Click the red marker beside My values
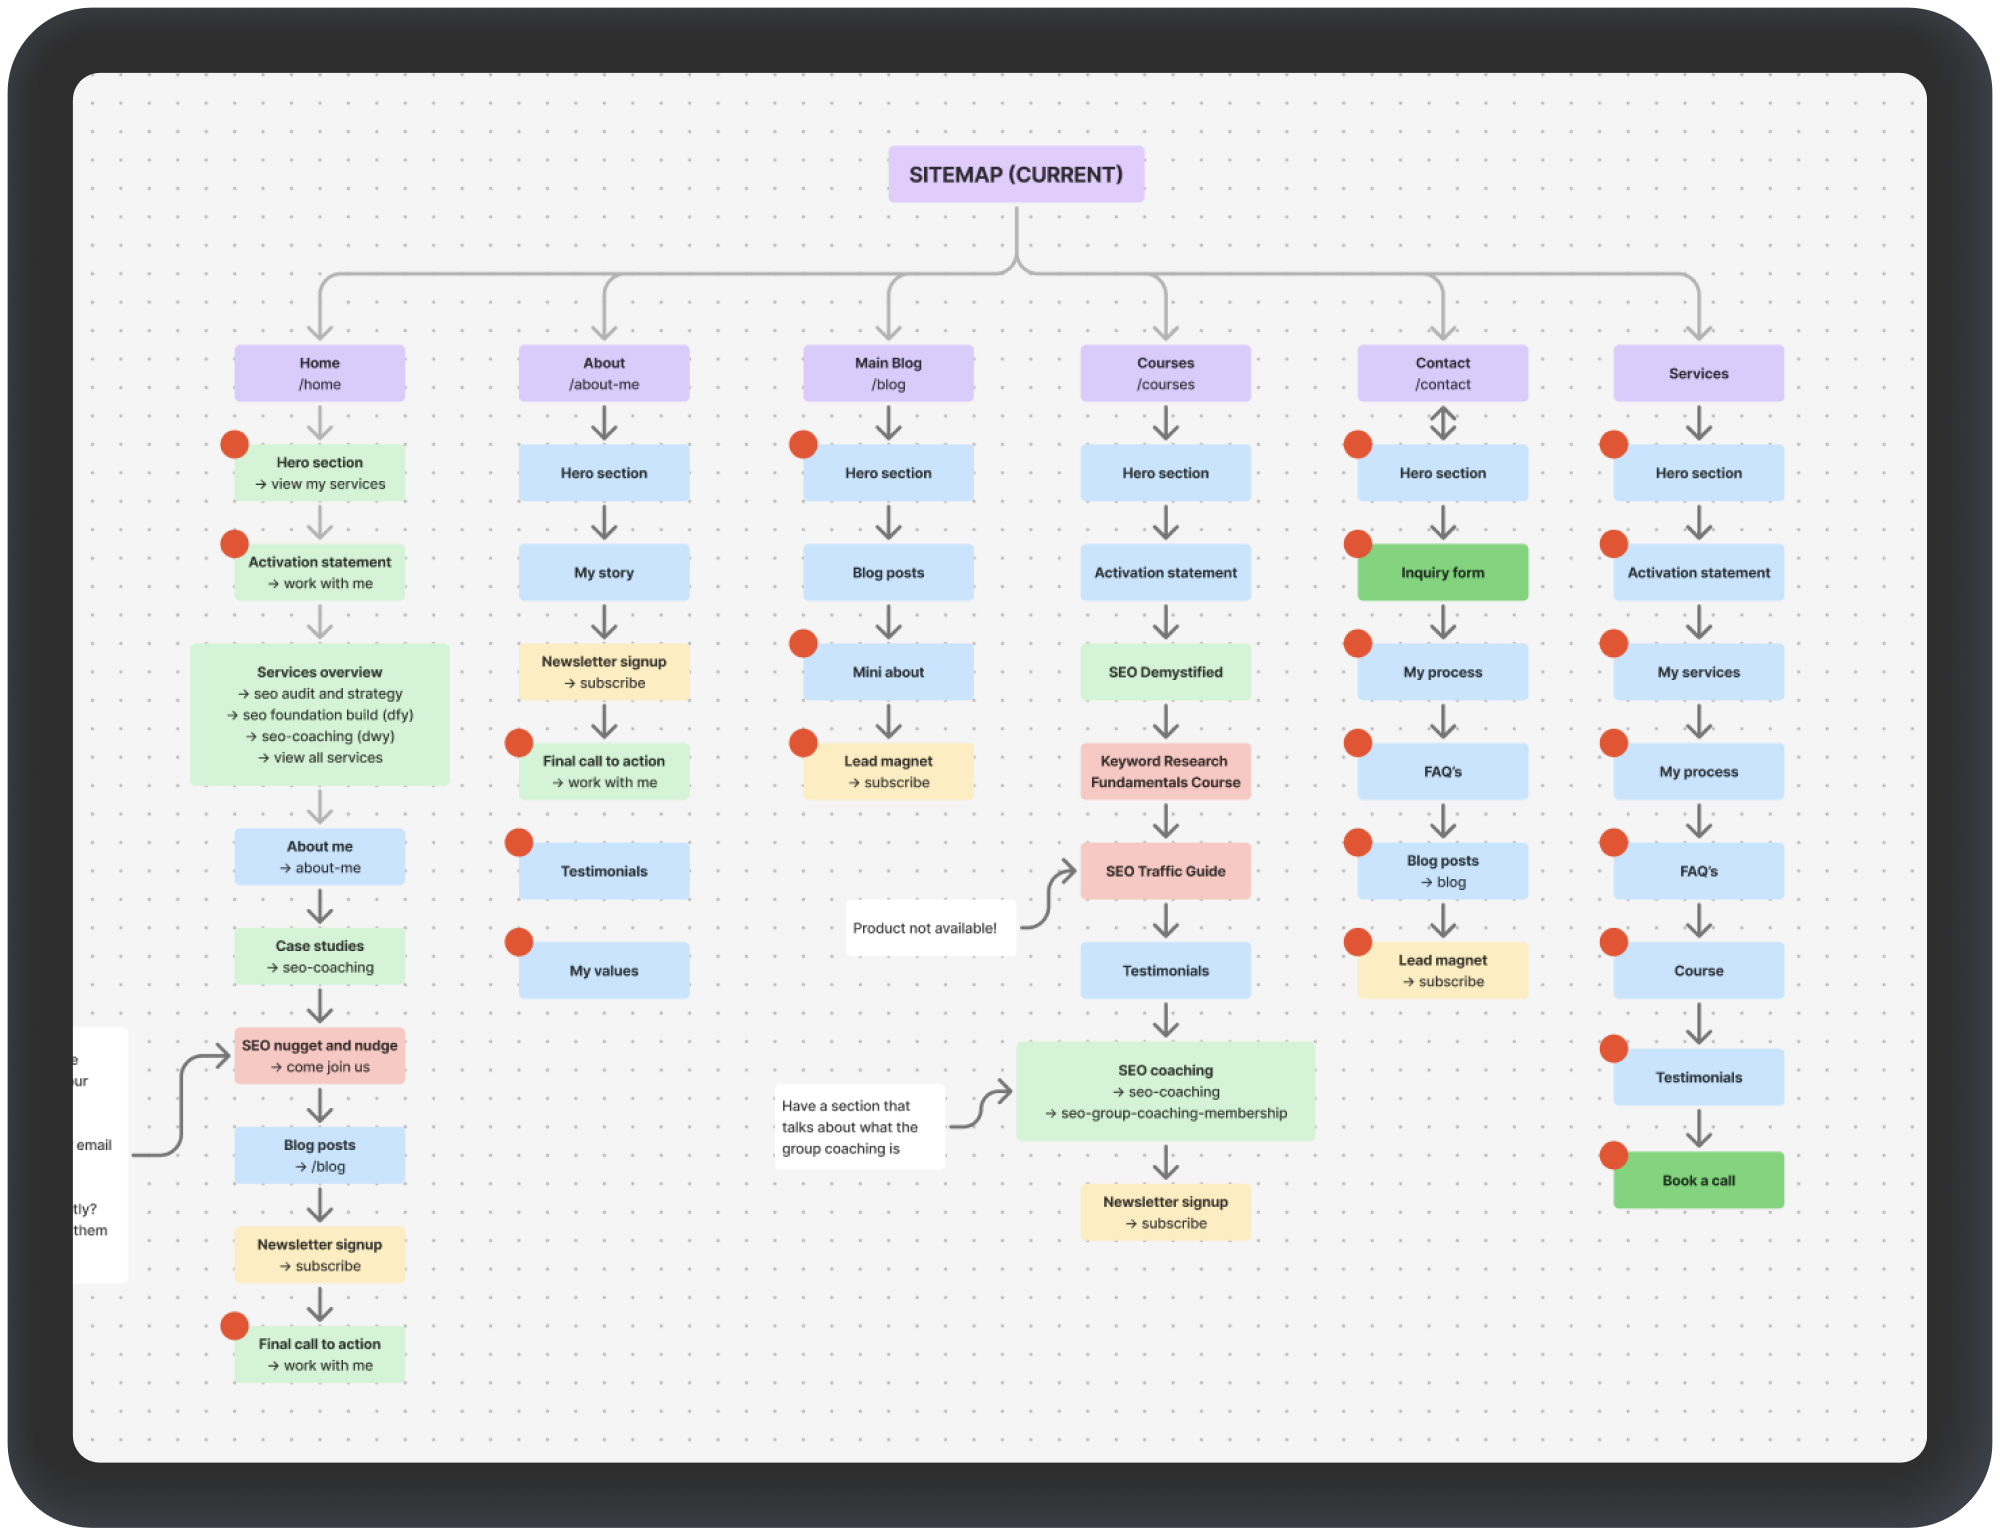 coord(519,942)
